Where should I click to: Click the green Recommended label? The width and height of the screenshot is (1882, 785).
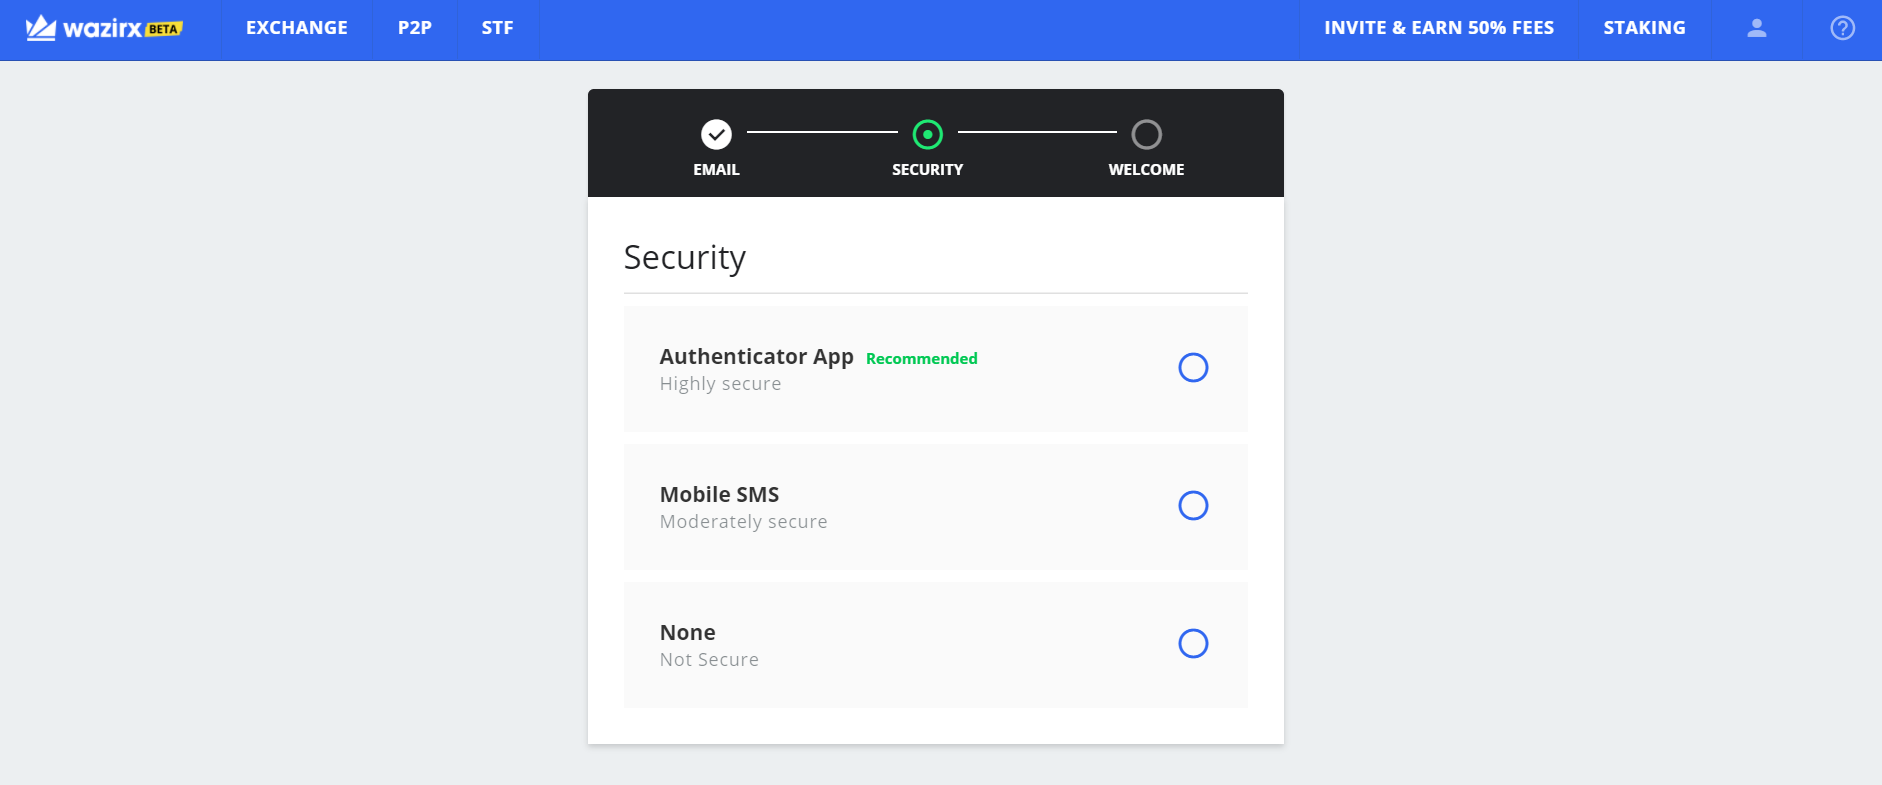922,359
